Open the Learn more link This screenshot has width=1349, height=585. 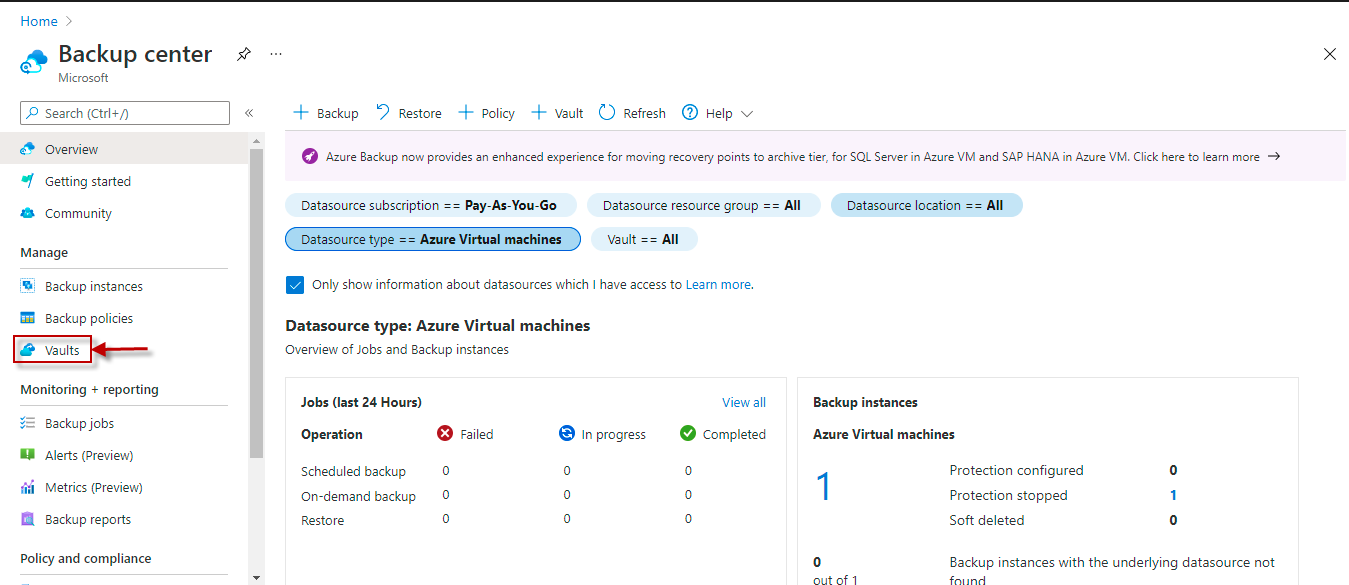click(x=718, y=284)
